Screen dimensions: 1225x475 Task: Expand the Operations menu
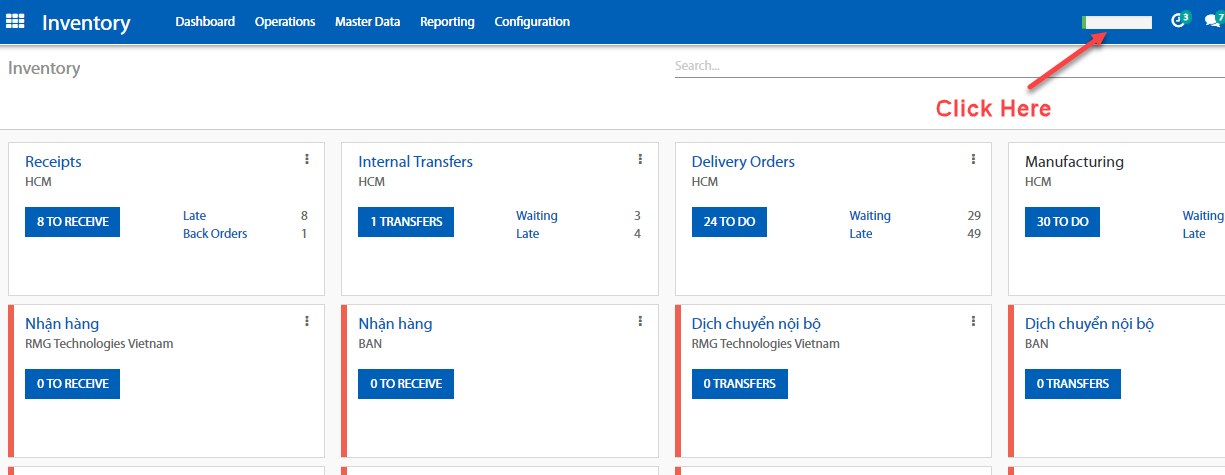pyautogui.click(x=284, y=22)
